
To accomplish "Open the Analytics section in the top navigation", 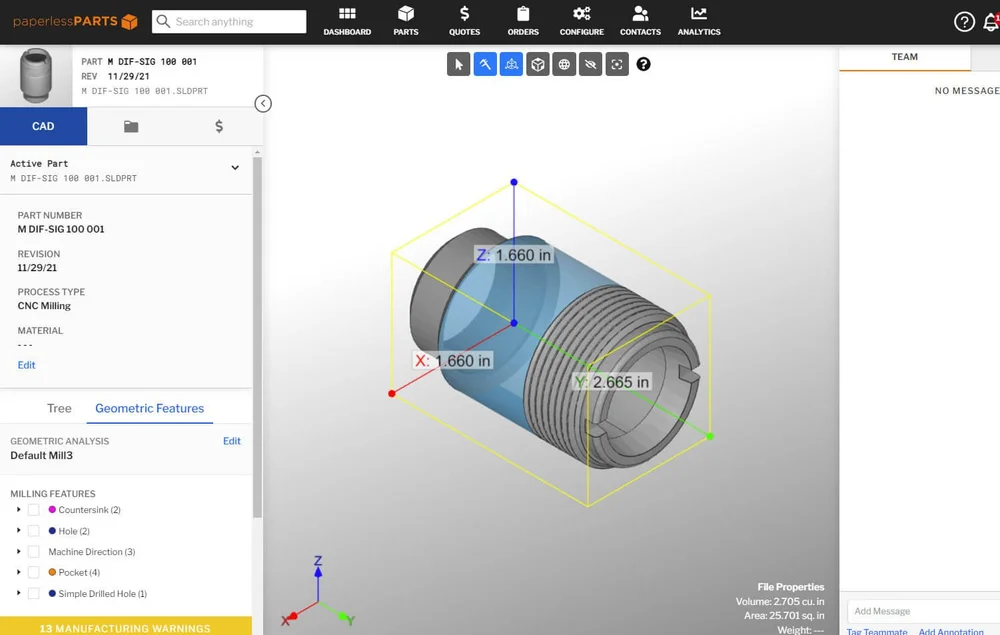I will pos(698,21).
